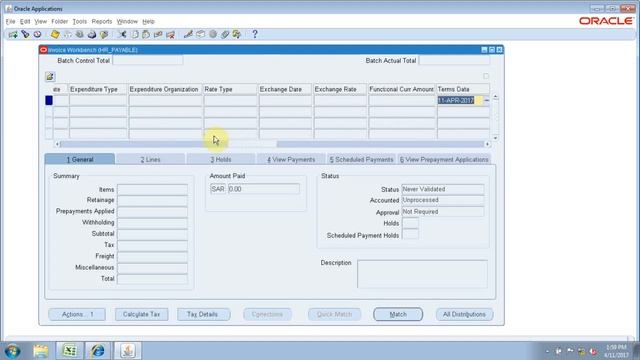This screenshot has height=360, width=640.
Task: Click the Amount Paid 0.00 field
Action: point(264,189)
